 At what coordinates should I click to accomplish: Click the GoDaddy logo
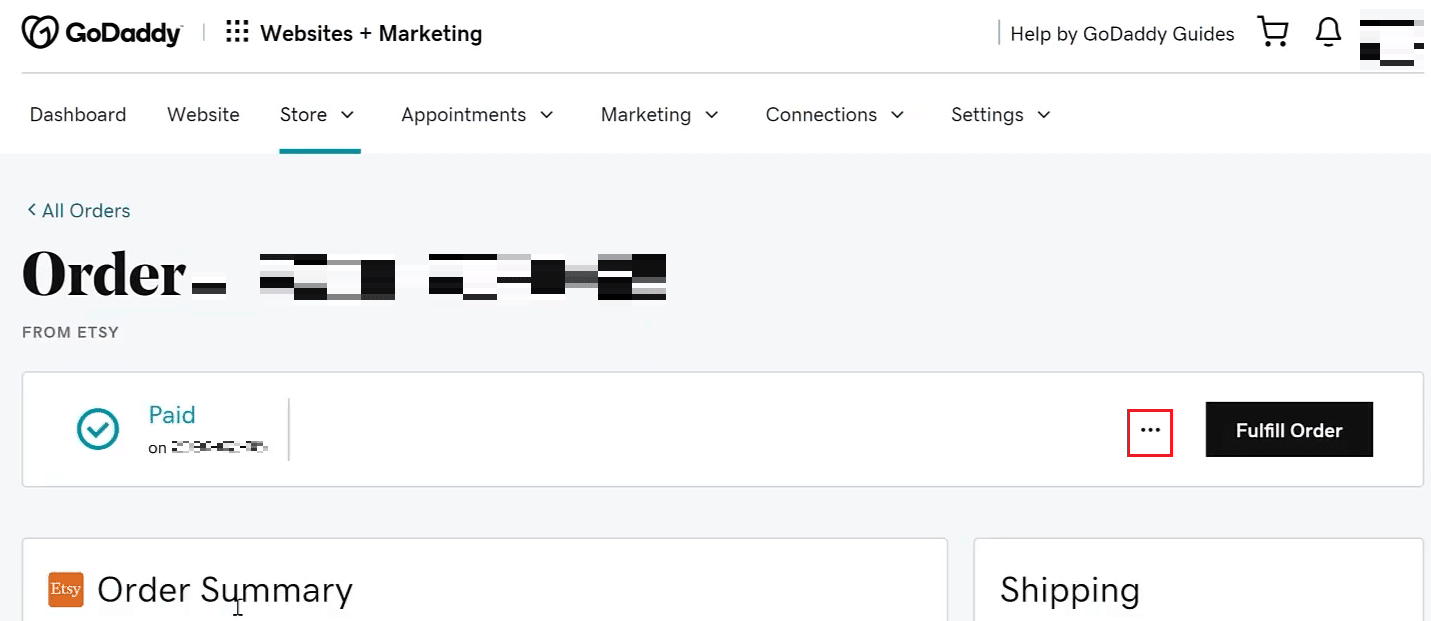[x=102, y=33]
